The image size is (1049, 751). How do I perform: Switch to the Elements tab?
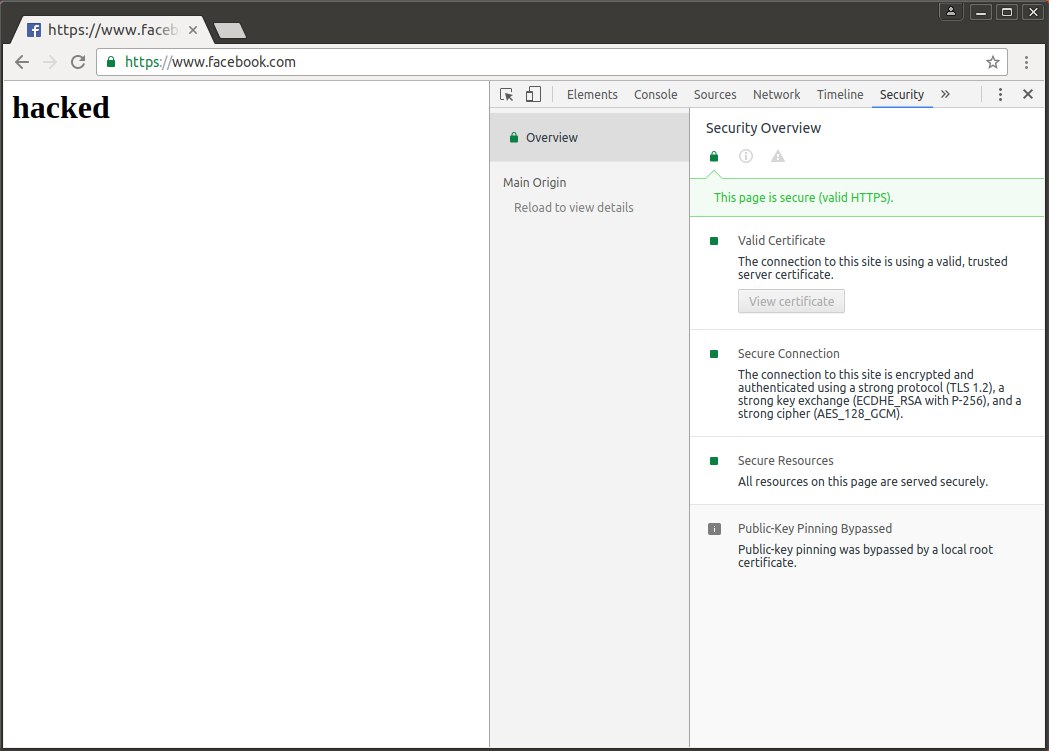click(x=592, y=94)
